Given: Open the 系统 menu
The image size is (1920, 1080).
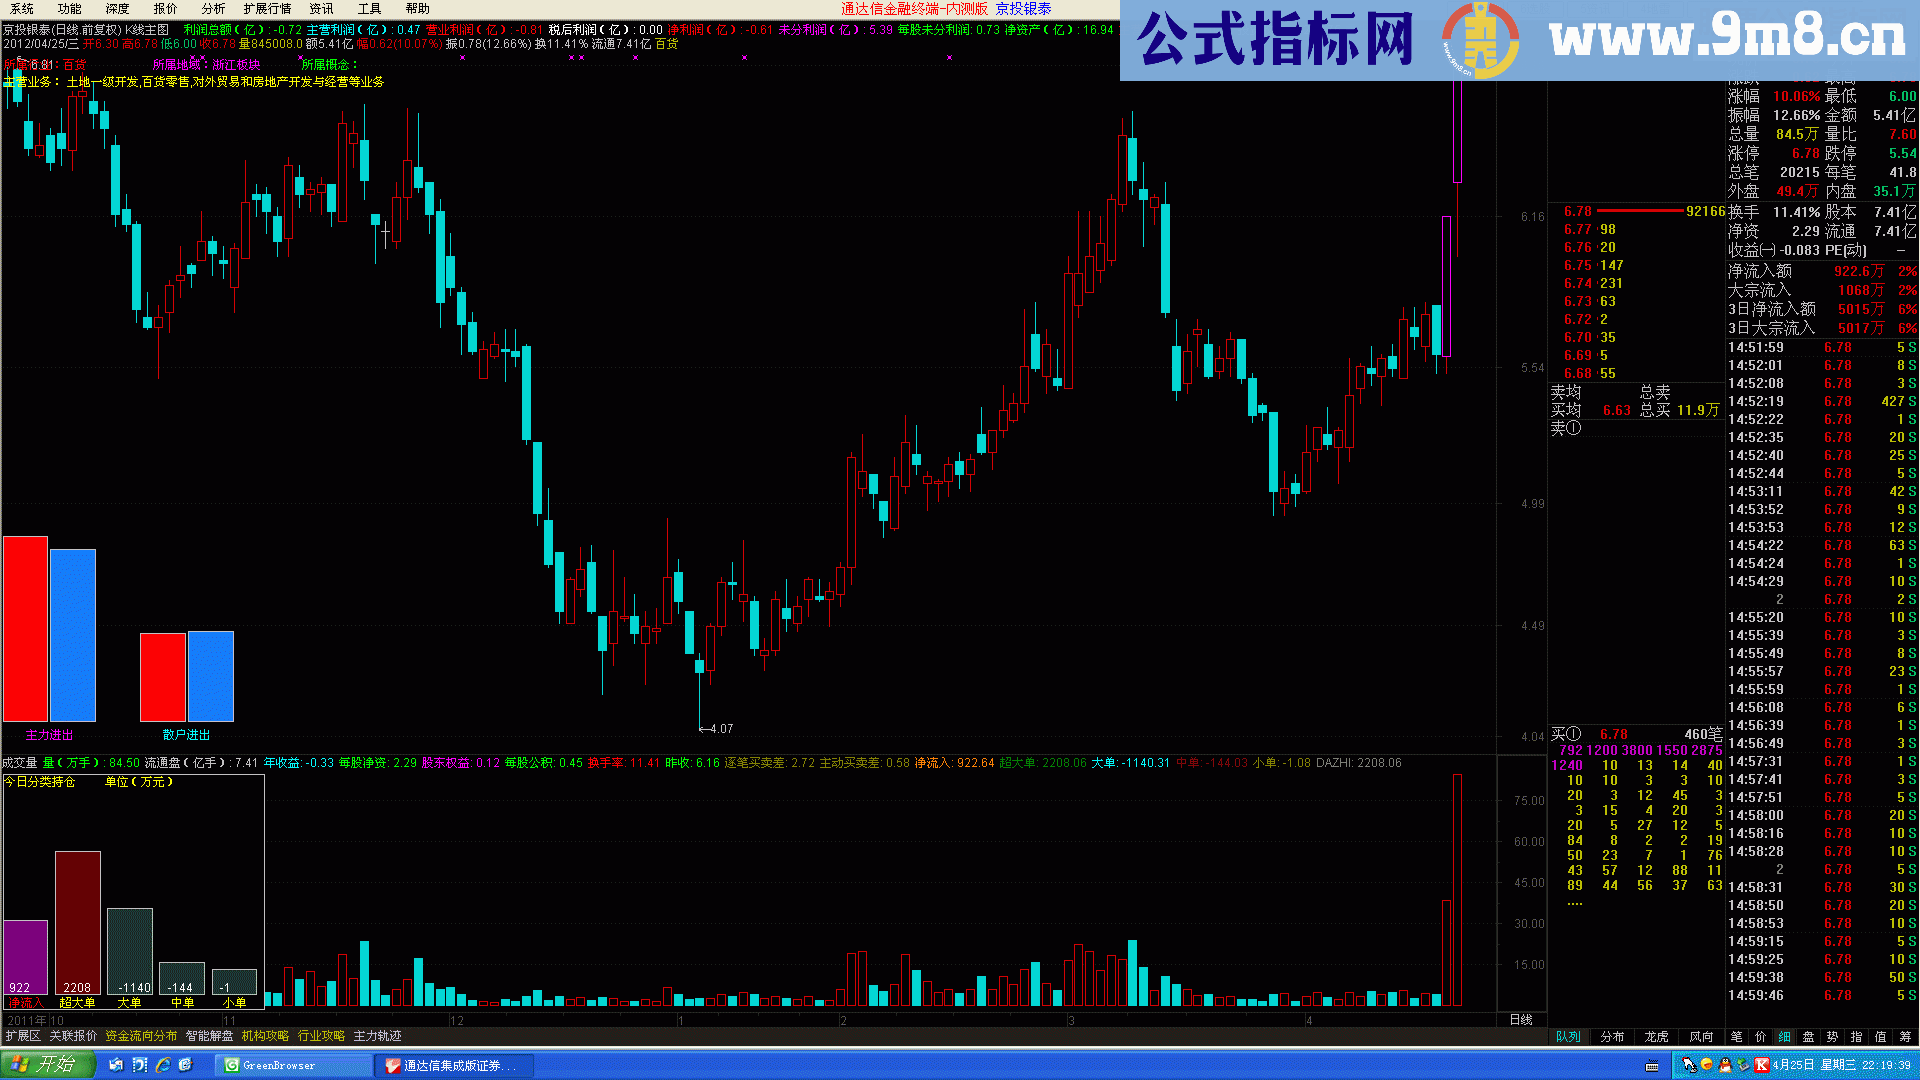Looking at the screenshot, I should click(x=22, y=9).
